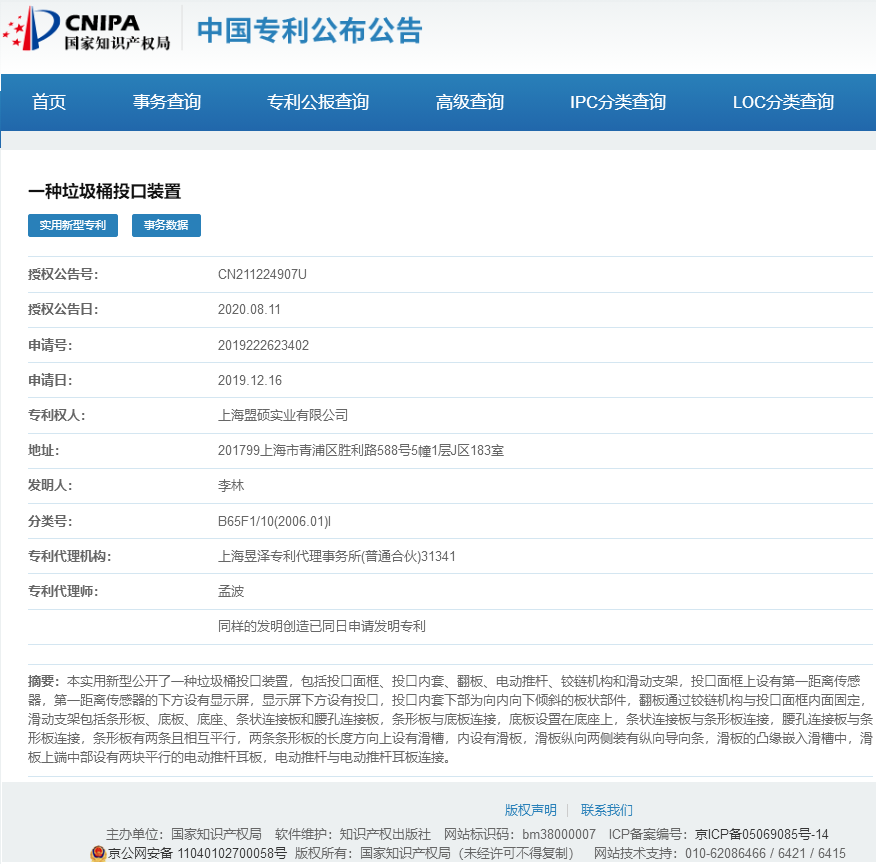The height and width of the screenshot is (866, 876).
Task: Open IPC分类查询 navigation item
Action: pos(618,102)
